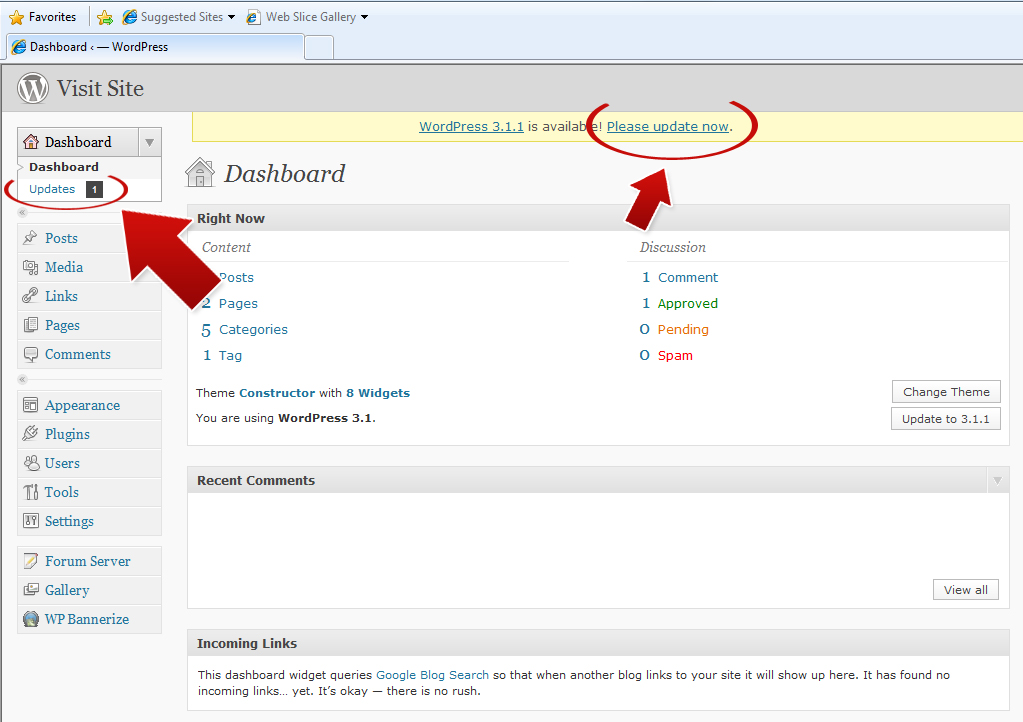Click the Plugins plug icon
The image size is (1023, 722).
tap(30, 434)
